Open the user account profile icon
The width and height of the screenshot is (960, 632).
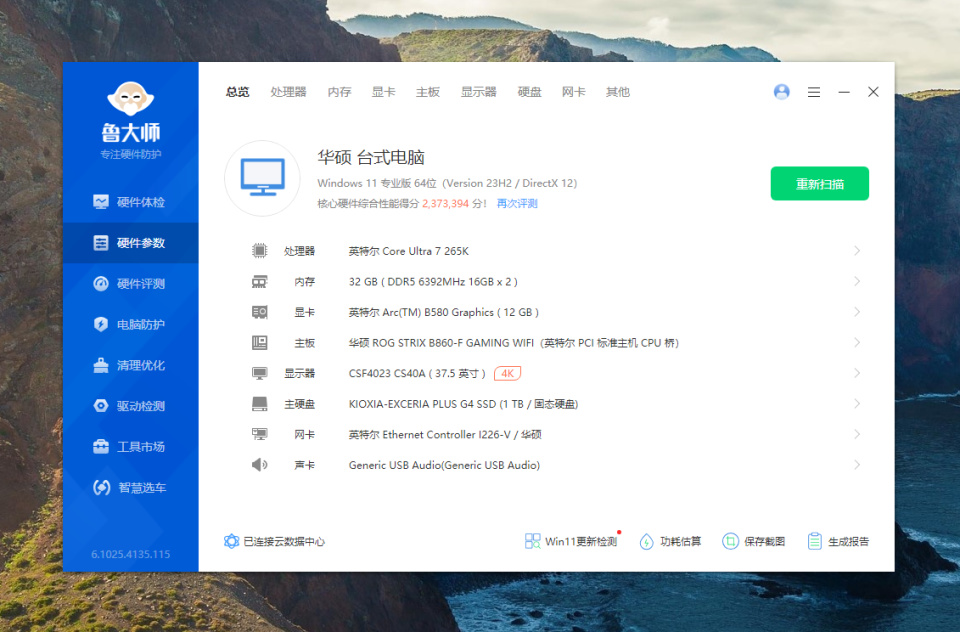[781, 92]
